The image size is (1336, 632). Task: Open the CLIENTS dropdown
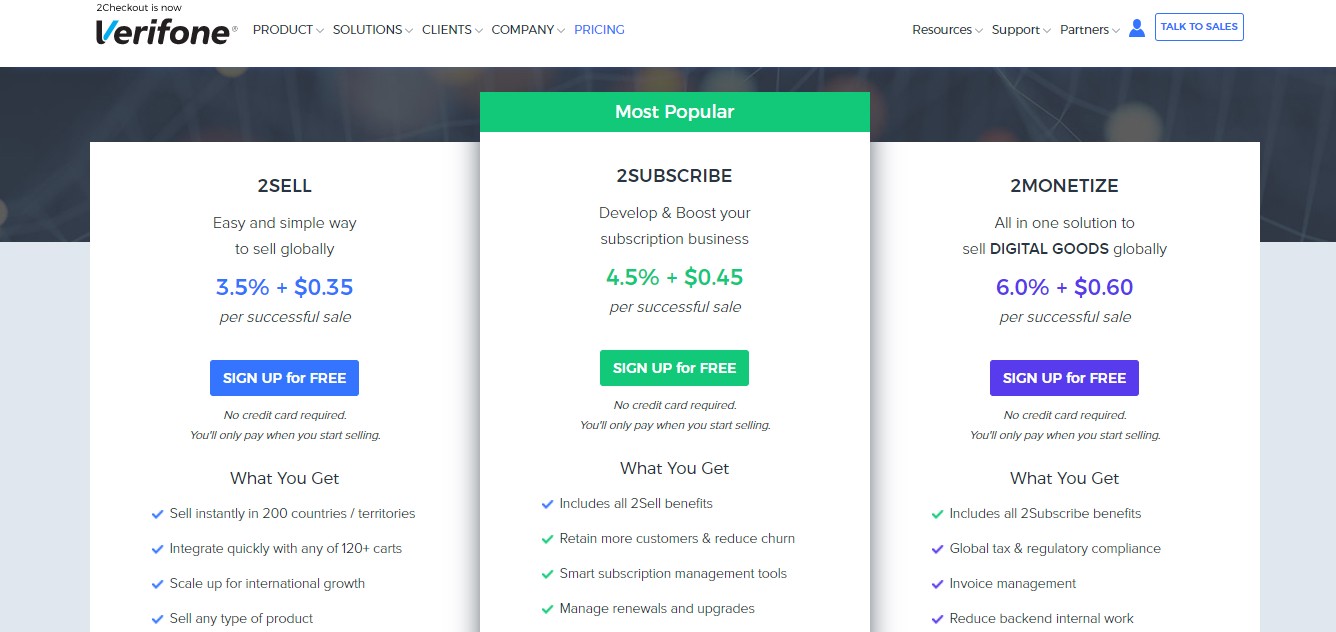452,30
